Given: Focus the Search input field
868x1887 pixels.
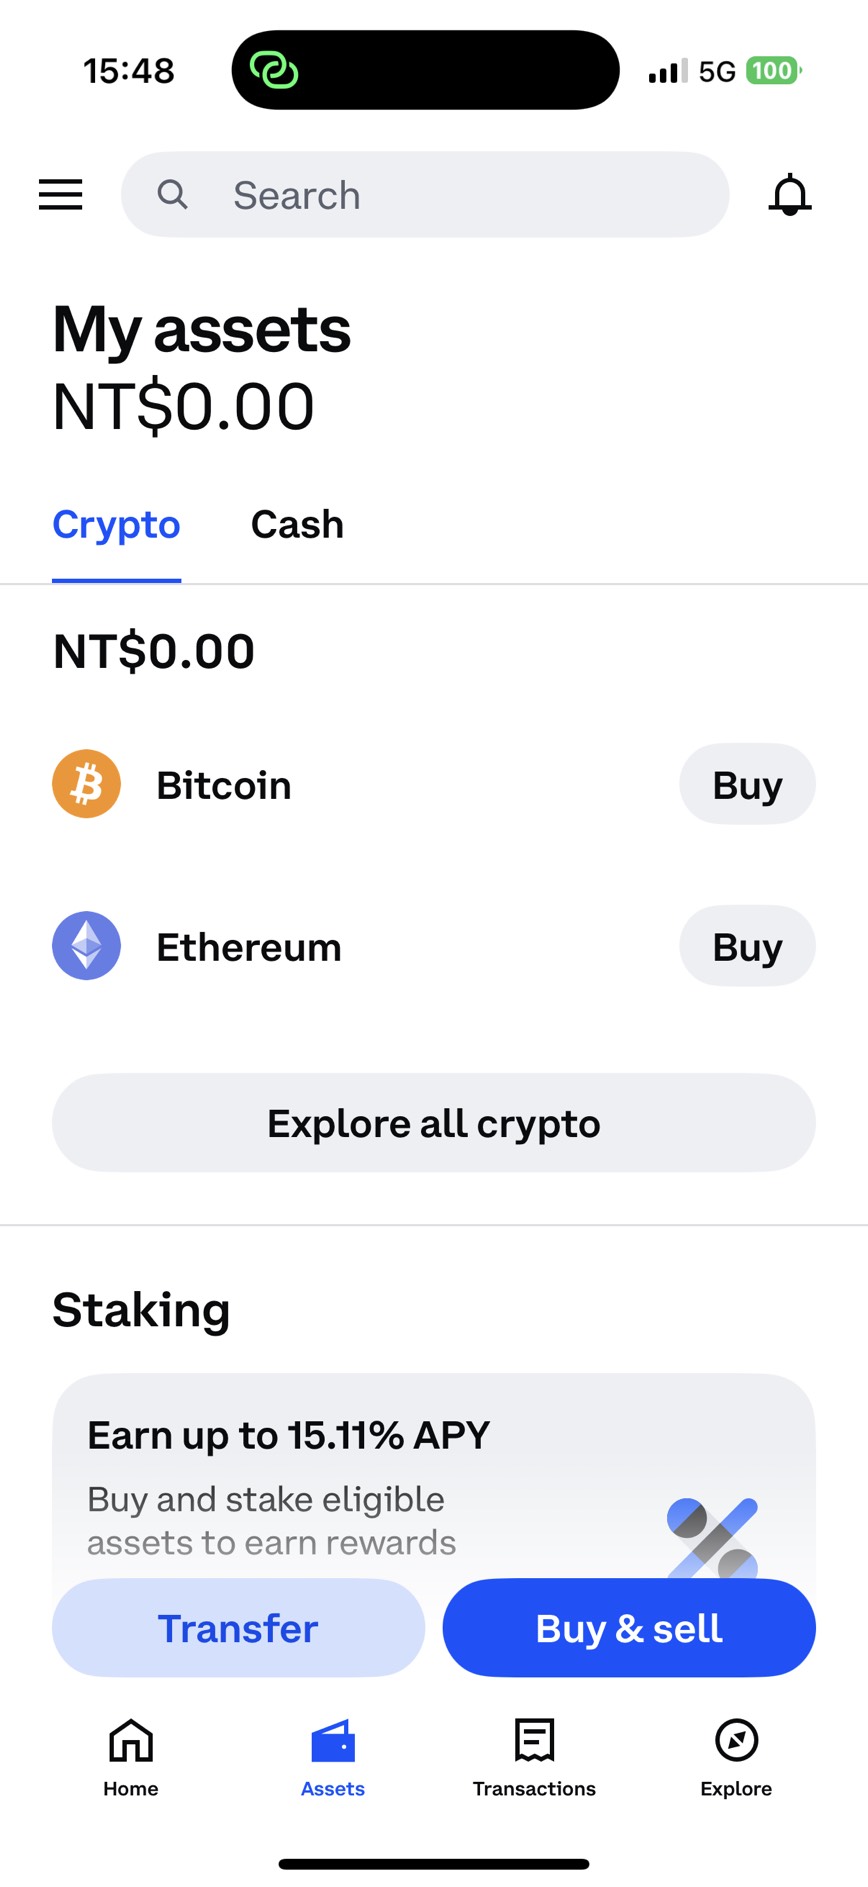Looking at the screenshot, I should [x=450, y=195].
